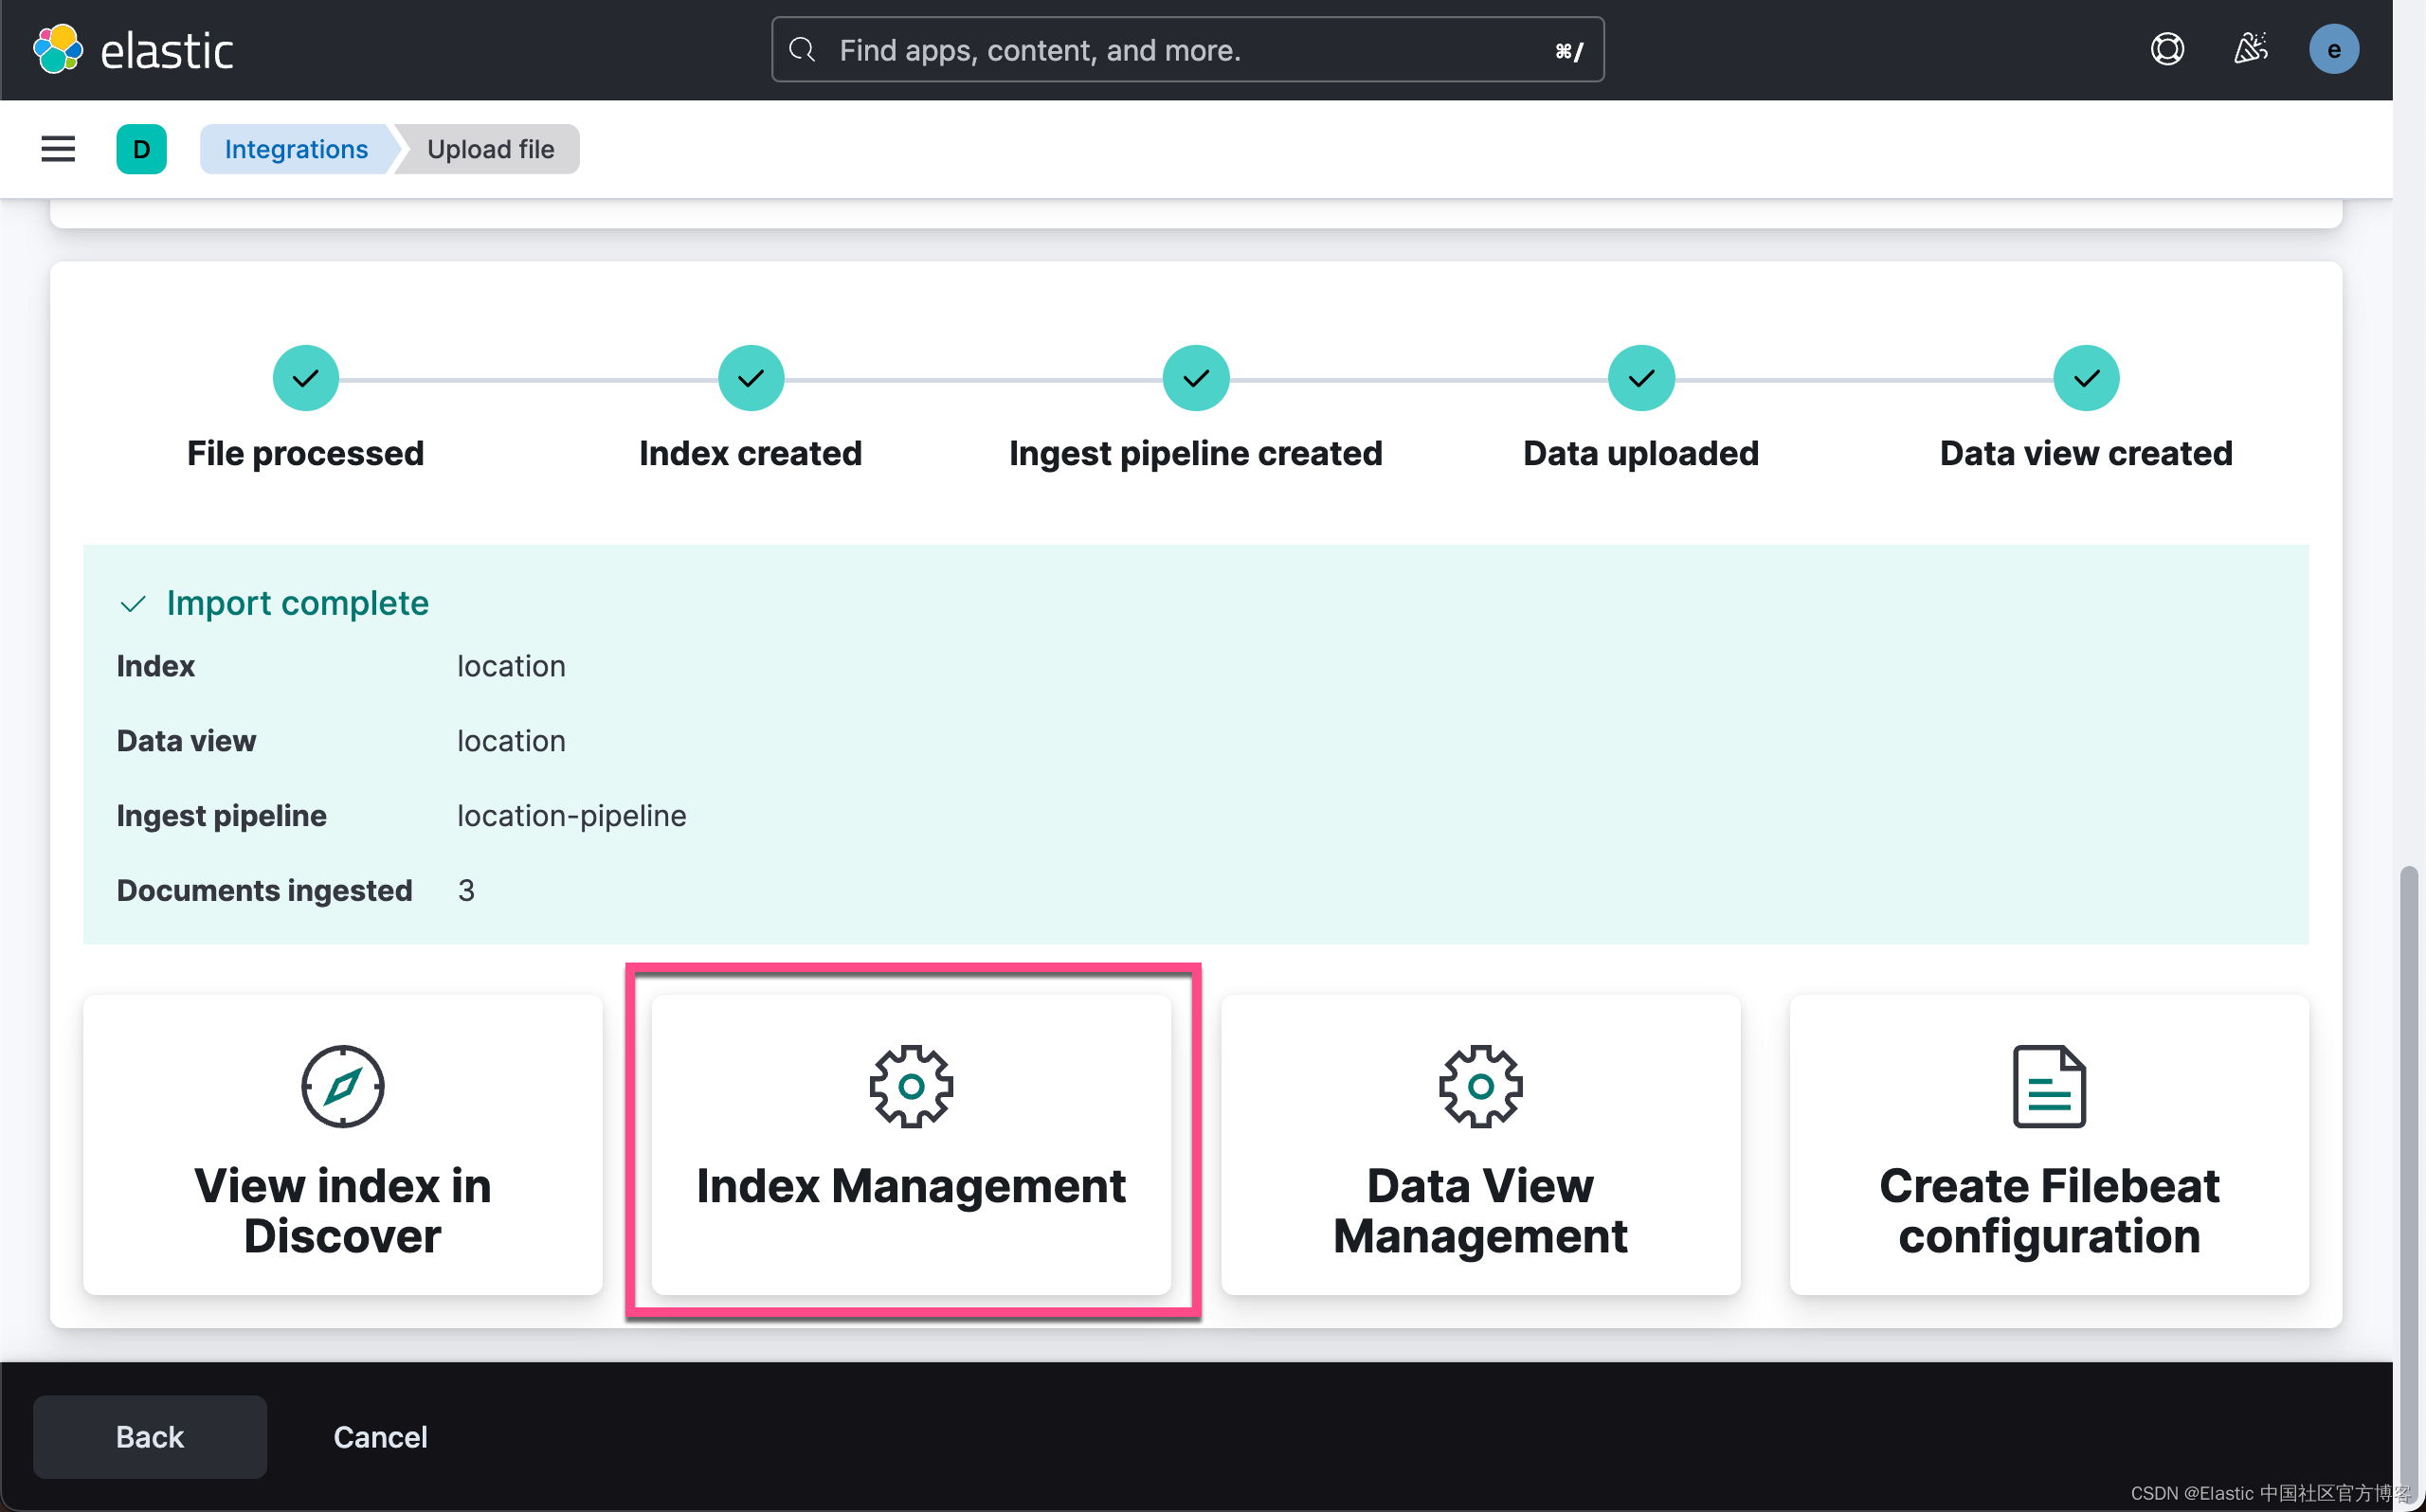Click the compass icon above View index in Discover

tap(342, 1087)
